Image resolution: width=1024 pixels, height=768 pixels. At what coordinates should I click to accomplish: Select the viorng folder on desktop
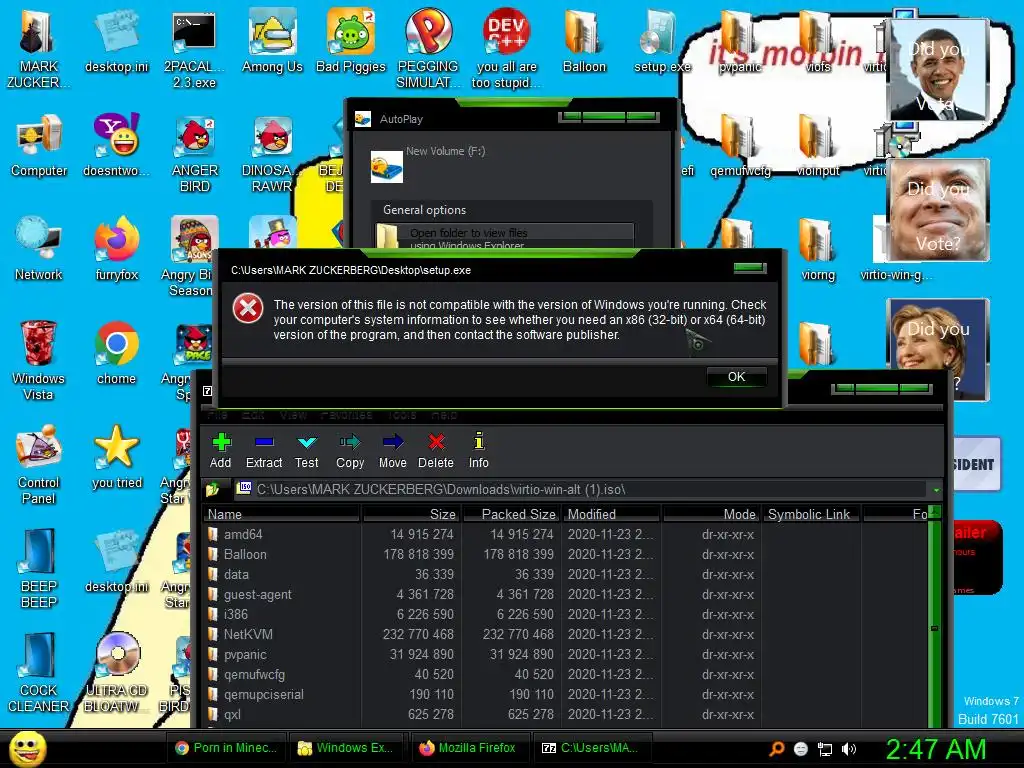coord(817,249)
